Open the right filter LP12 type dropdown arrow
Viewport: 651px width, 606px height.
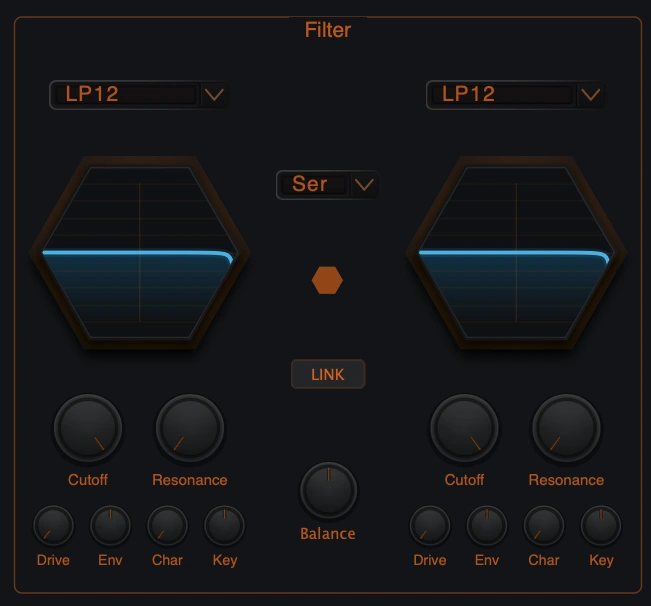click(x=590, y=95)
